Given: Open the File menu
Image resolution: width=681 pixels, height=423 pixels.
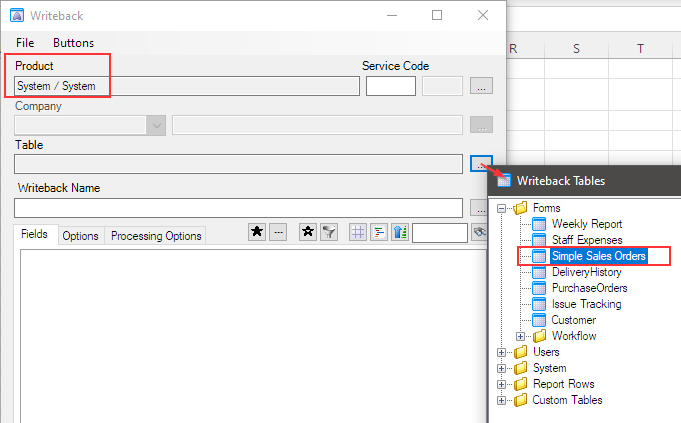Looking at the screenshot, I should pos(25,43).
